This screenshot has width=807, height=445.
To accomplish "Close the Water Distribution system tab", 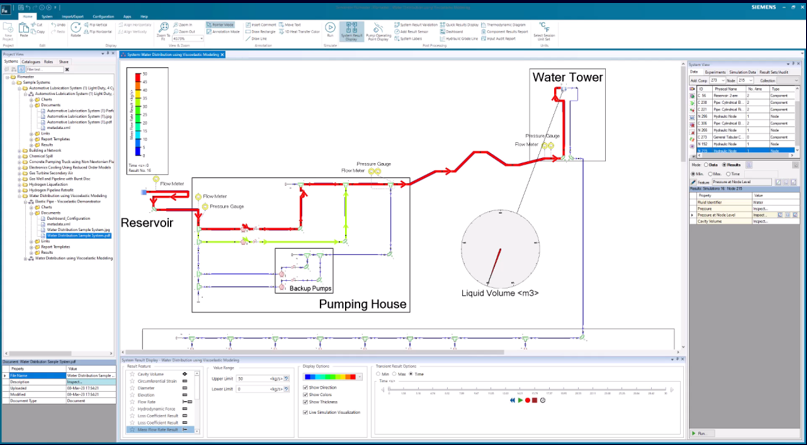I will pyautogui.click(x=222, y=54).
